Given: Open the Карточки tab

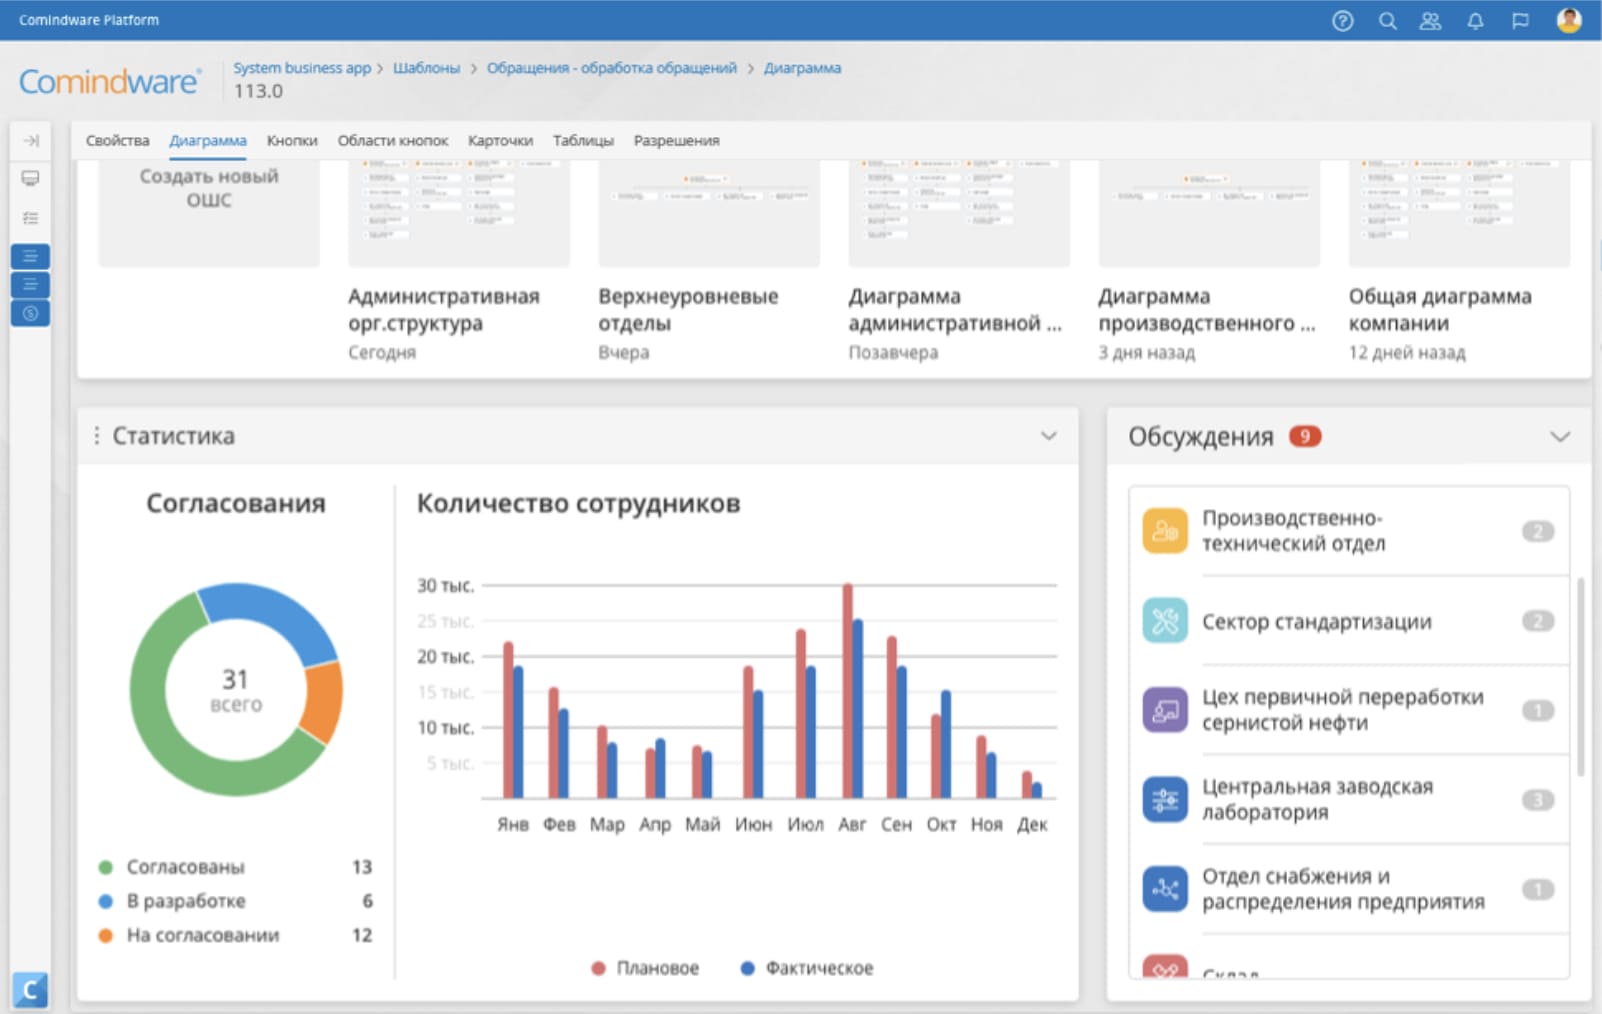Looking at the screenshot, I should coord(498,140).
